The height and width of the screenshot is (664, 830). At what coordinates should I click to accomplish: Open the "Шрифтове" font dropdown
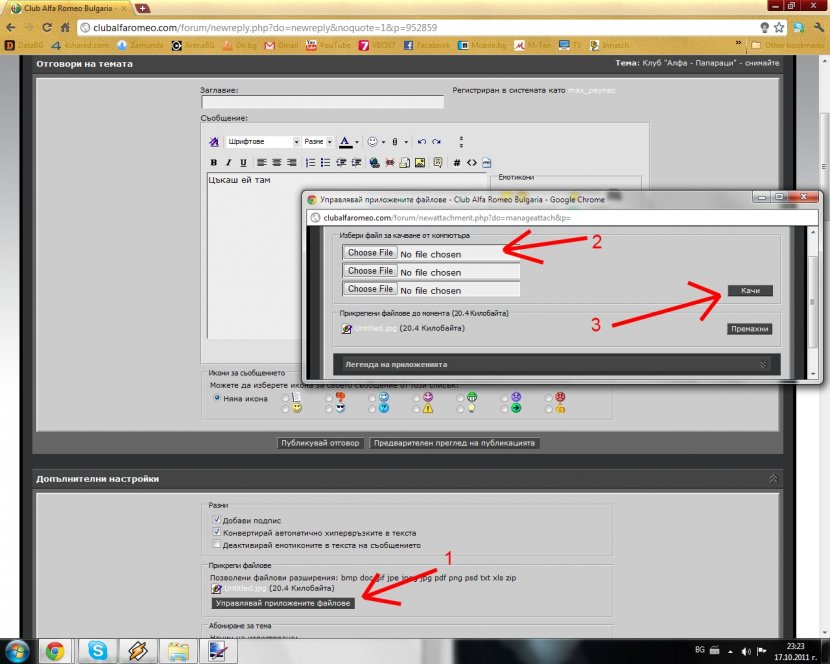[262, 142]
